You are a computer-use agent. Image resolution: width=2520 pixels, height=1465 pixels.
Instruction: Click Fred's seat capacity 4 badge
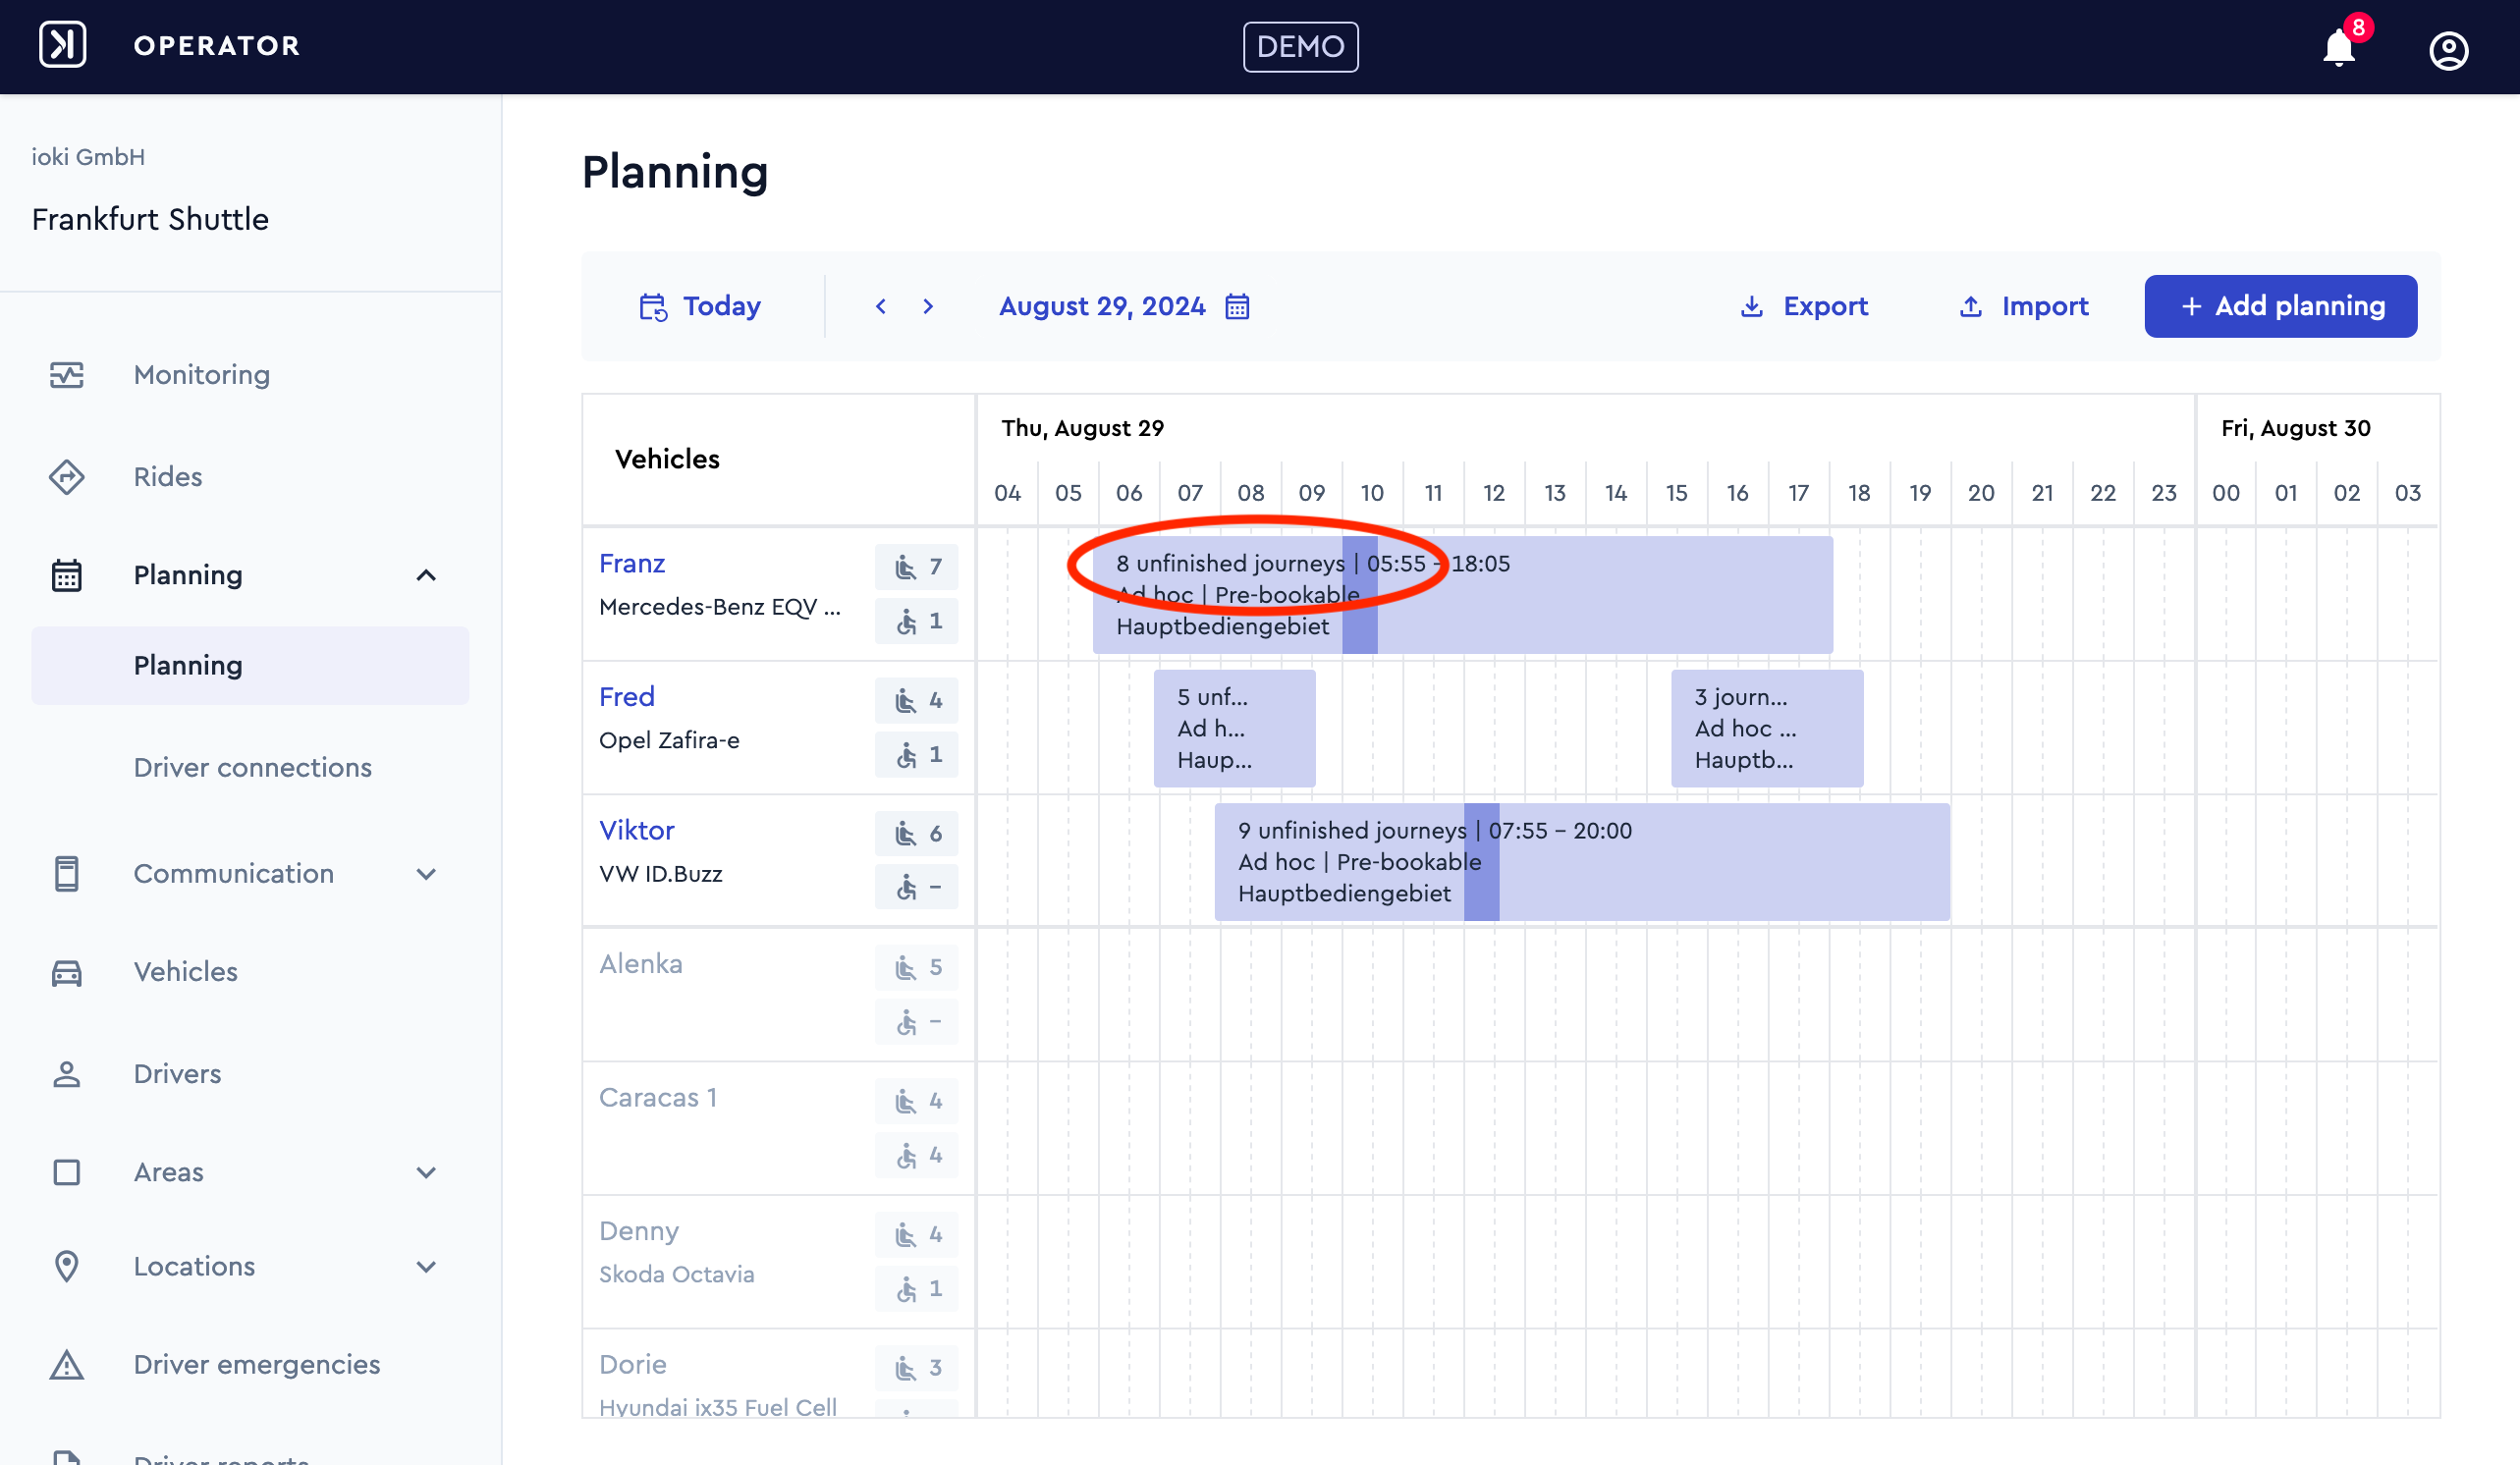pos(916,700)
